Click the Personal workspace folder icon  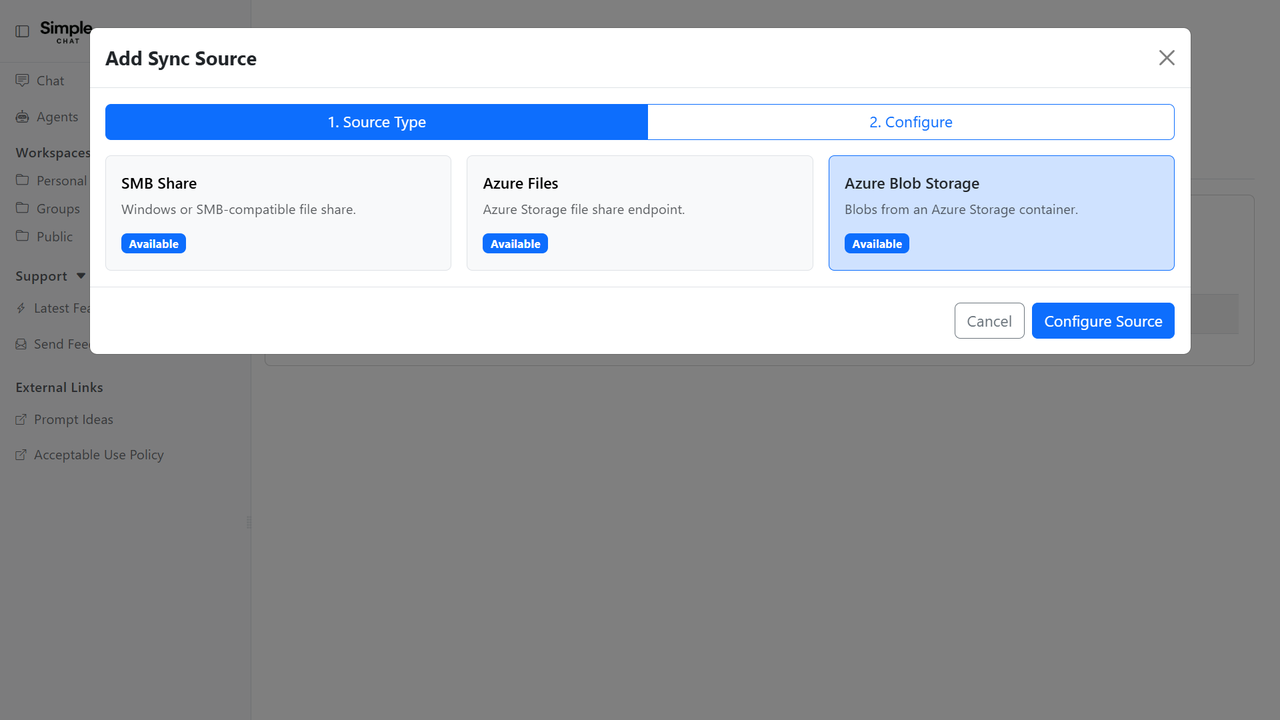coord(22,181)
